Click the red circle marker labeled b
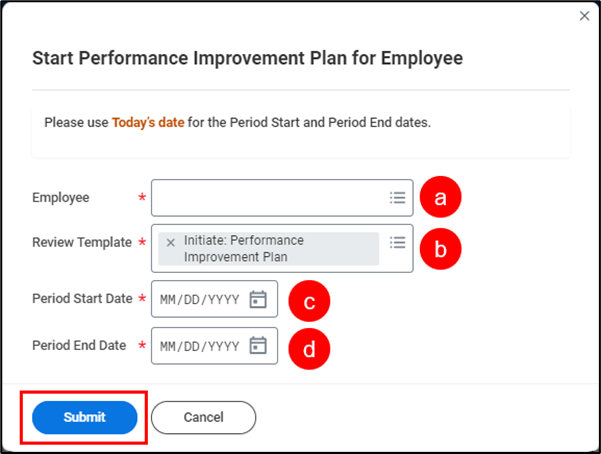 point(440,249)
